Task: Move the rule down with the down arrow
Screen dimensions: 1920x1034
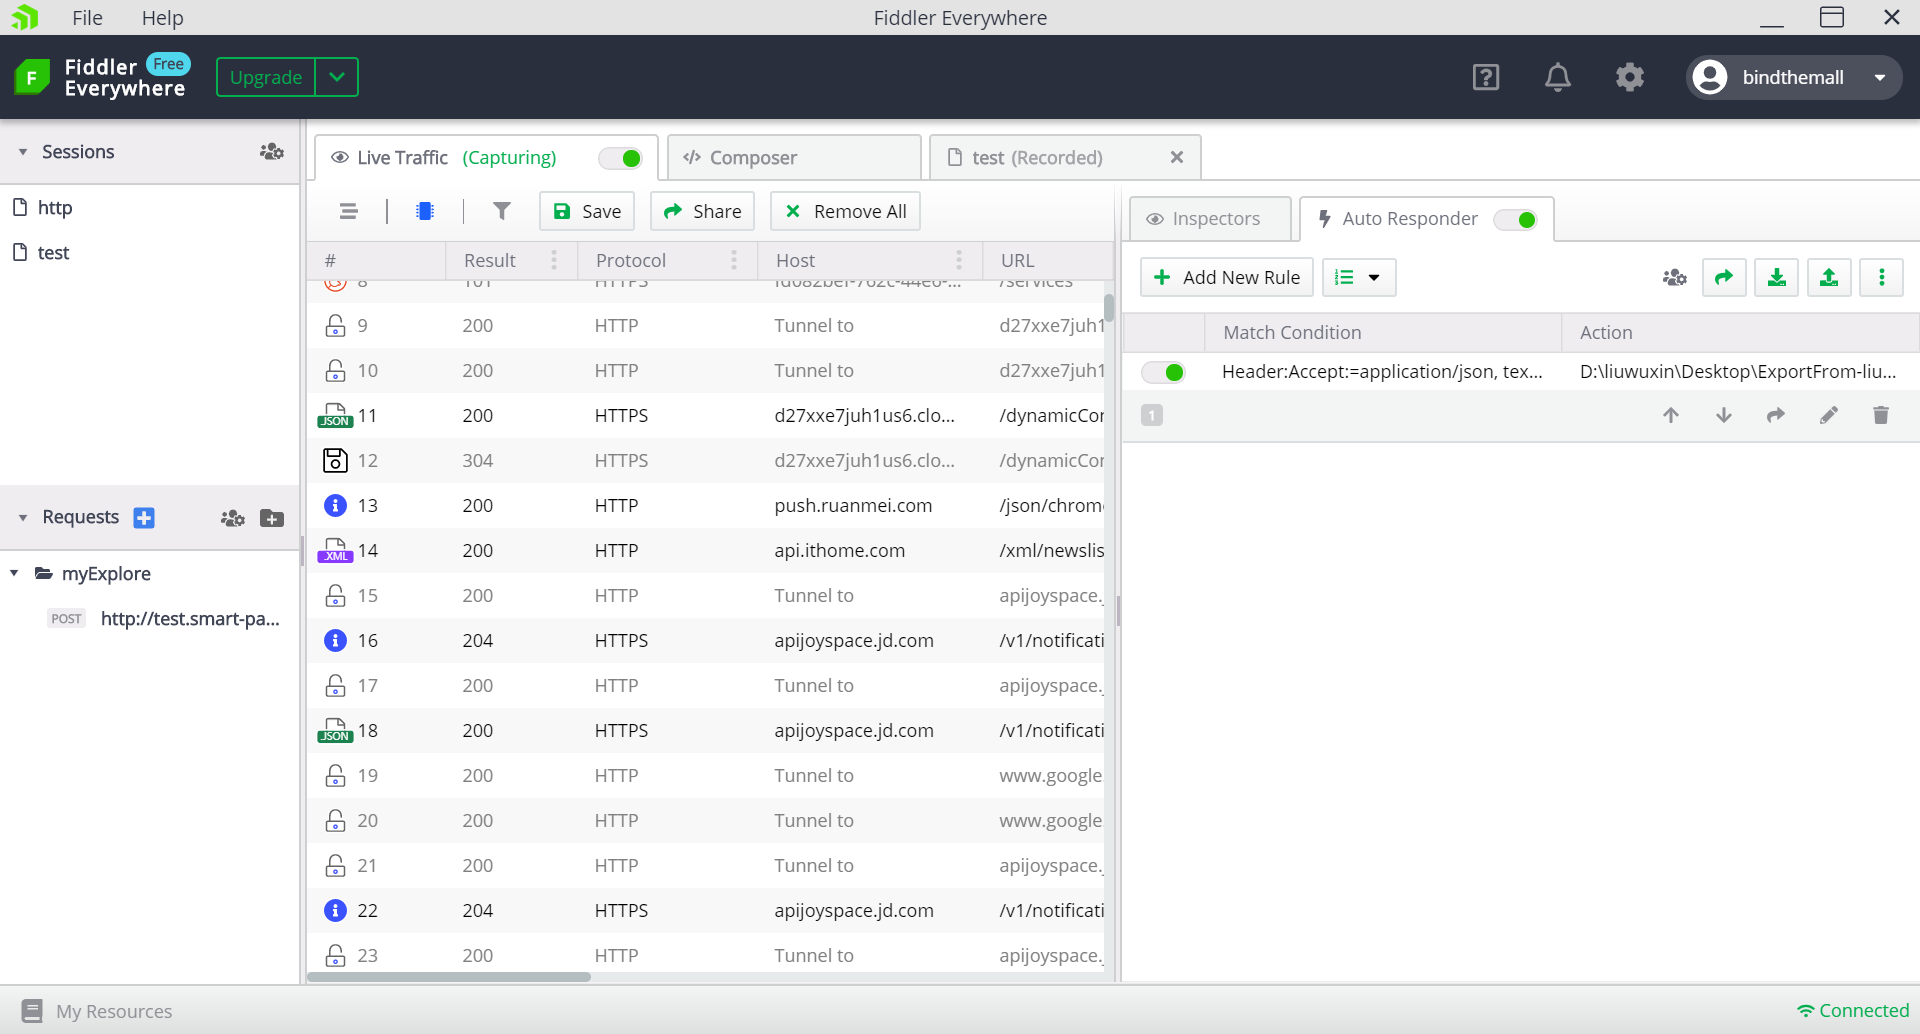Action: 1723,415
